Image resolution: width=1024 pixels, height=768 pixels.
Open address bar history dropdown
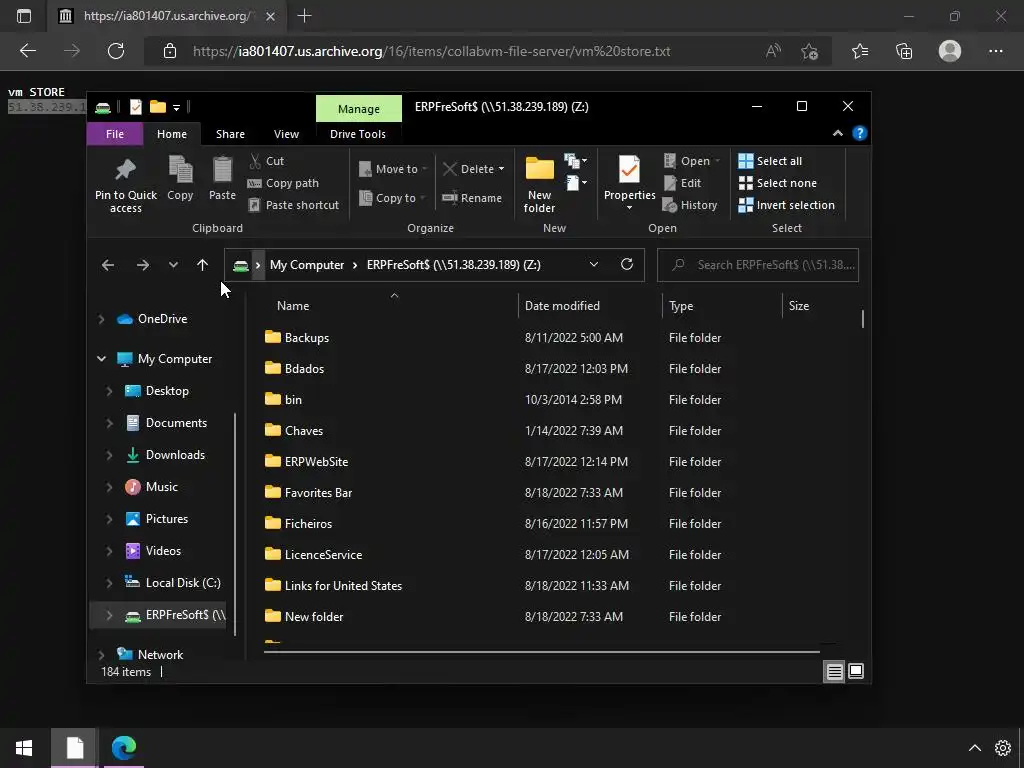(594, 264)
